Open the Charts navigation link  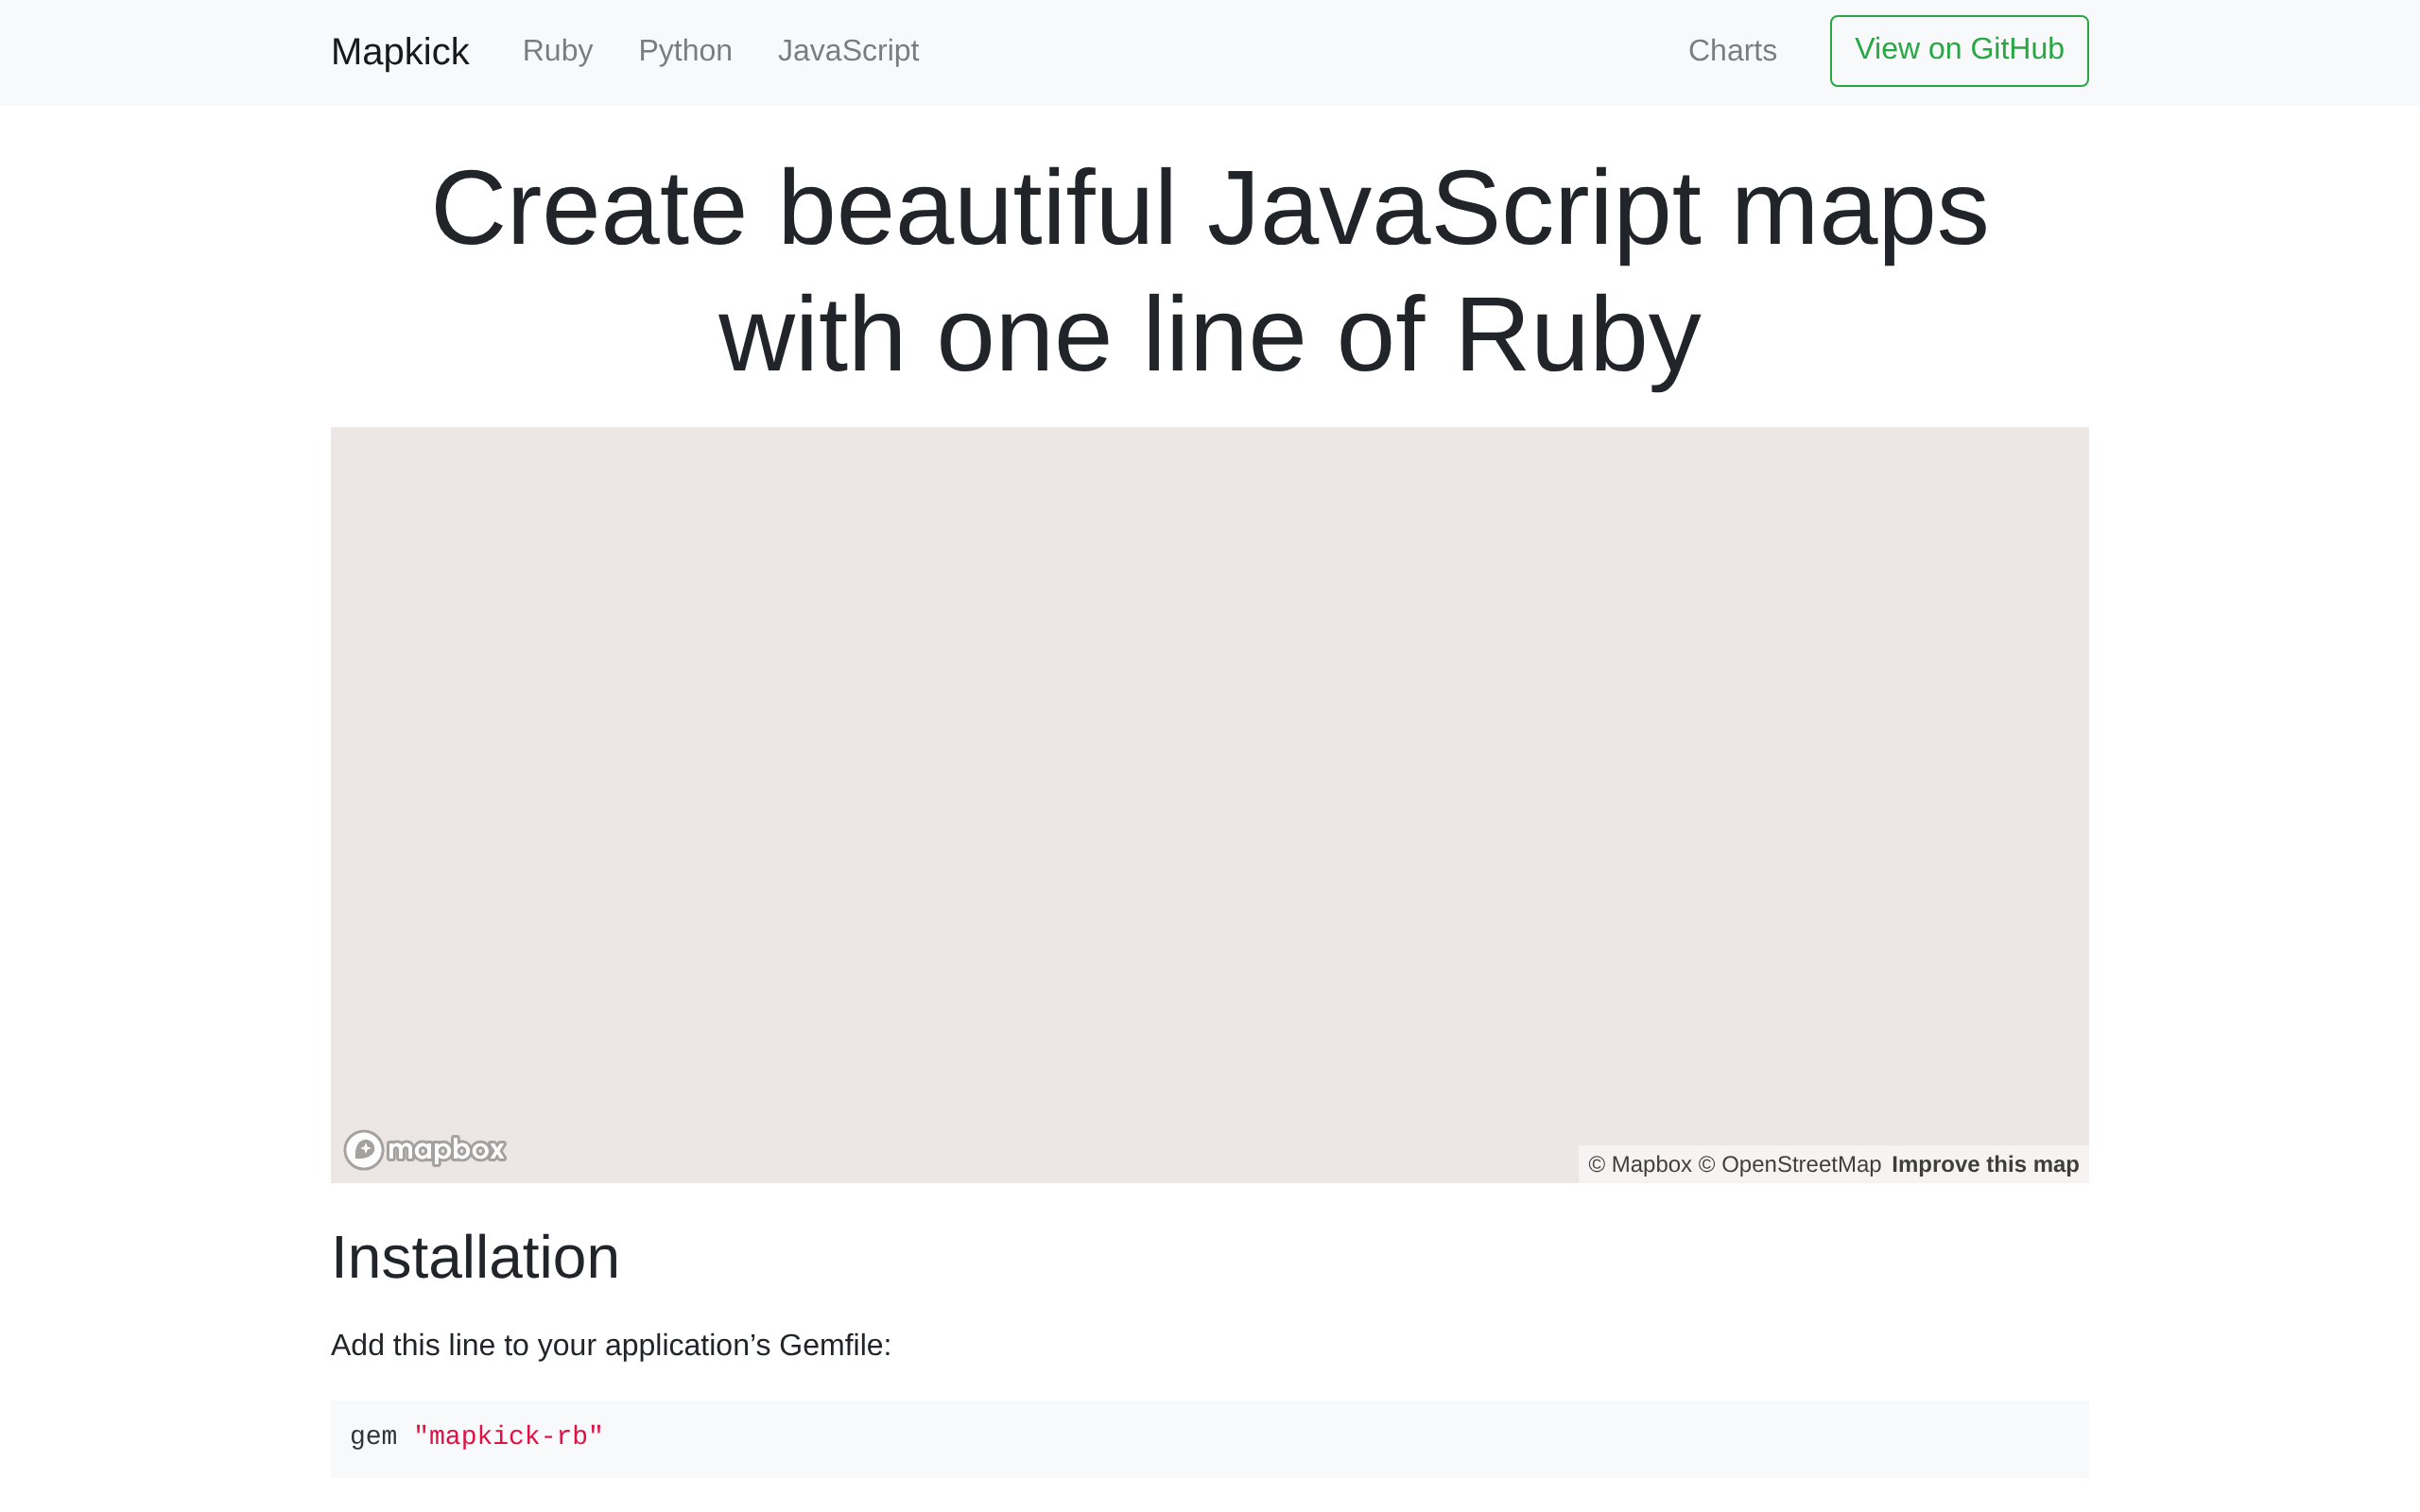coord(1732,51)
